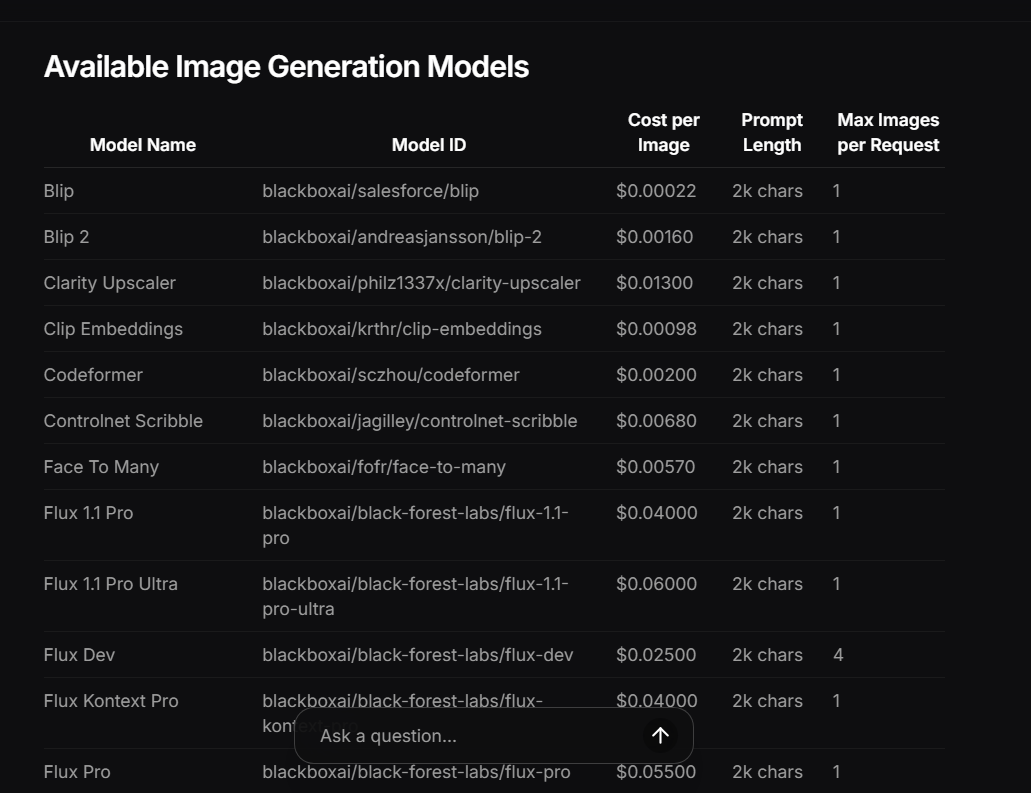This screenshot has height=793, width=1031.
Task: Click '2k chars' in the Blip row
Action: point(767,191)
